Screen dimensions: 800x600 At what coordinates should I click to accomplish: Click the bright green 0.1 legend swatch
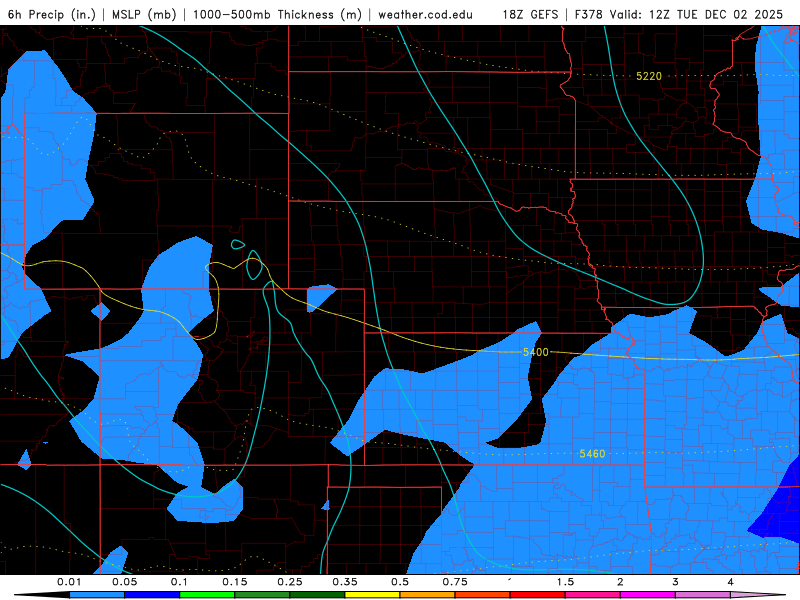point(207,595)
